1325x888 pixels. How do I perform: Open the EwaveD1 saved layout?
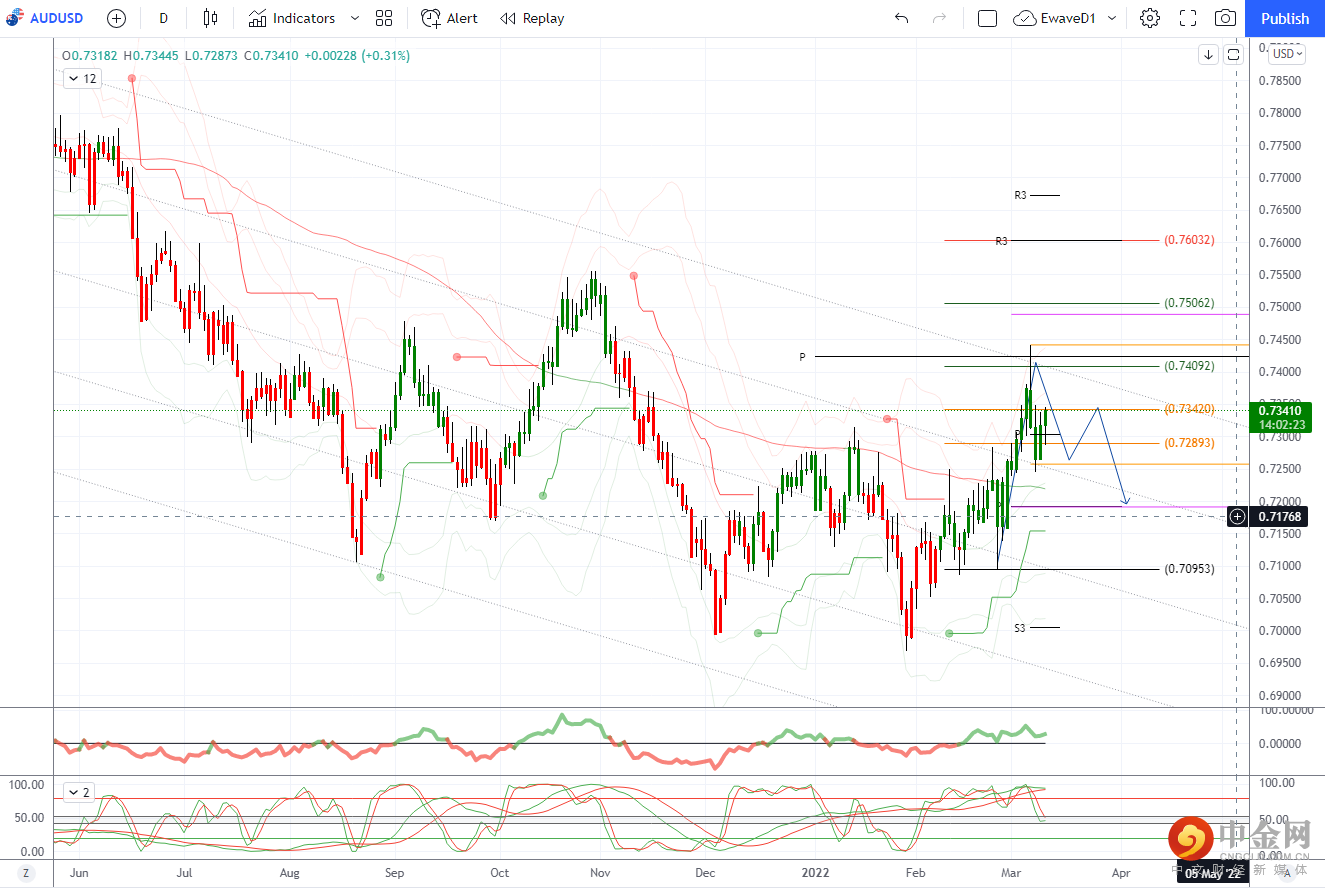1054,18
